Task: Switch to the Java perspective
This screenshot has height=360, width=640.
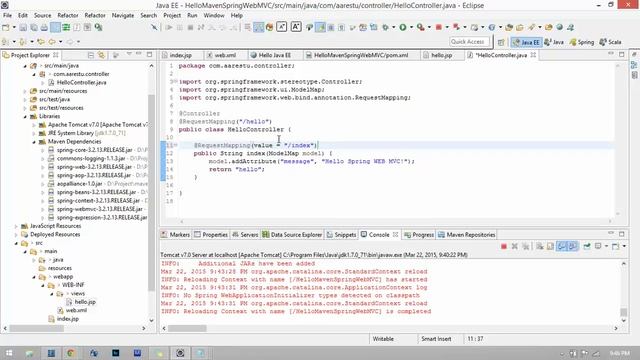Action: click(x=554, y=42)
